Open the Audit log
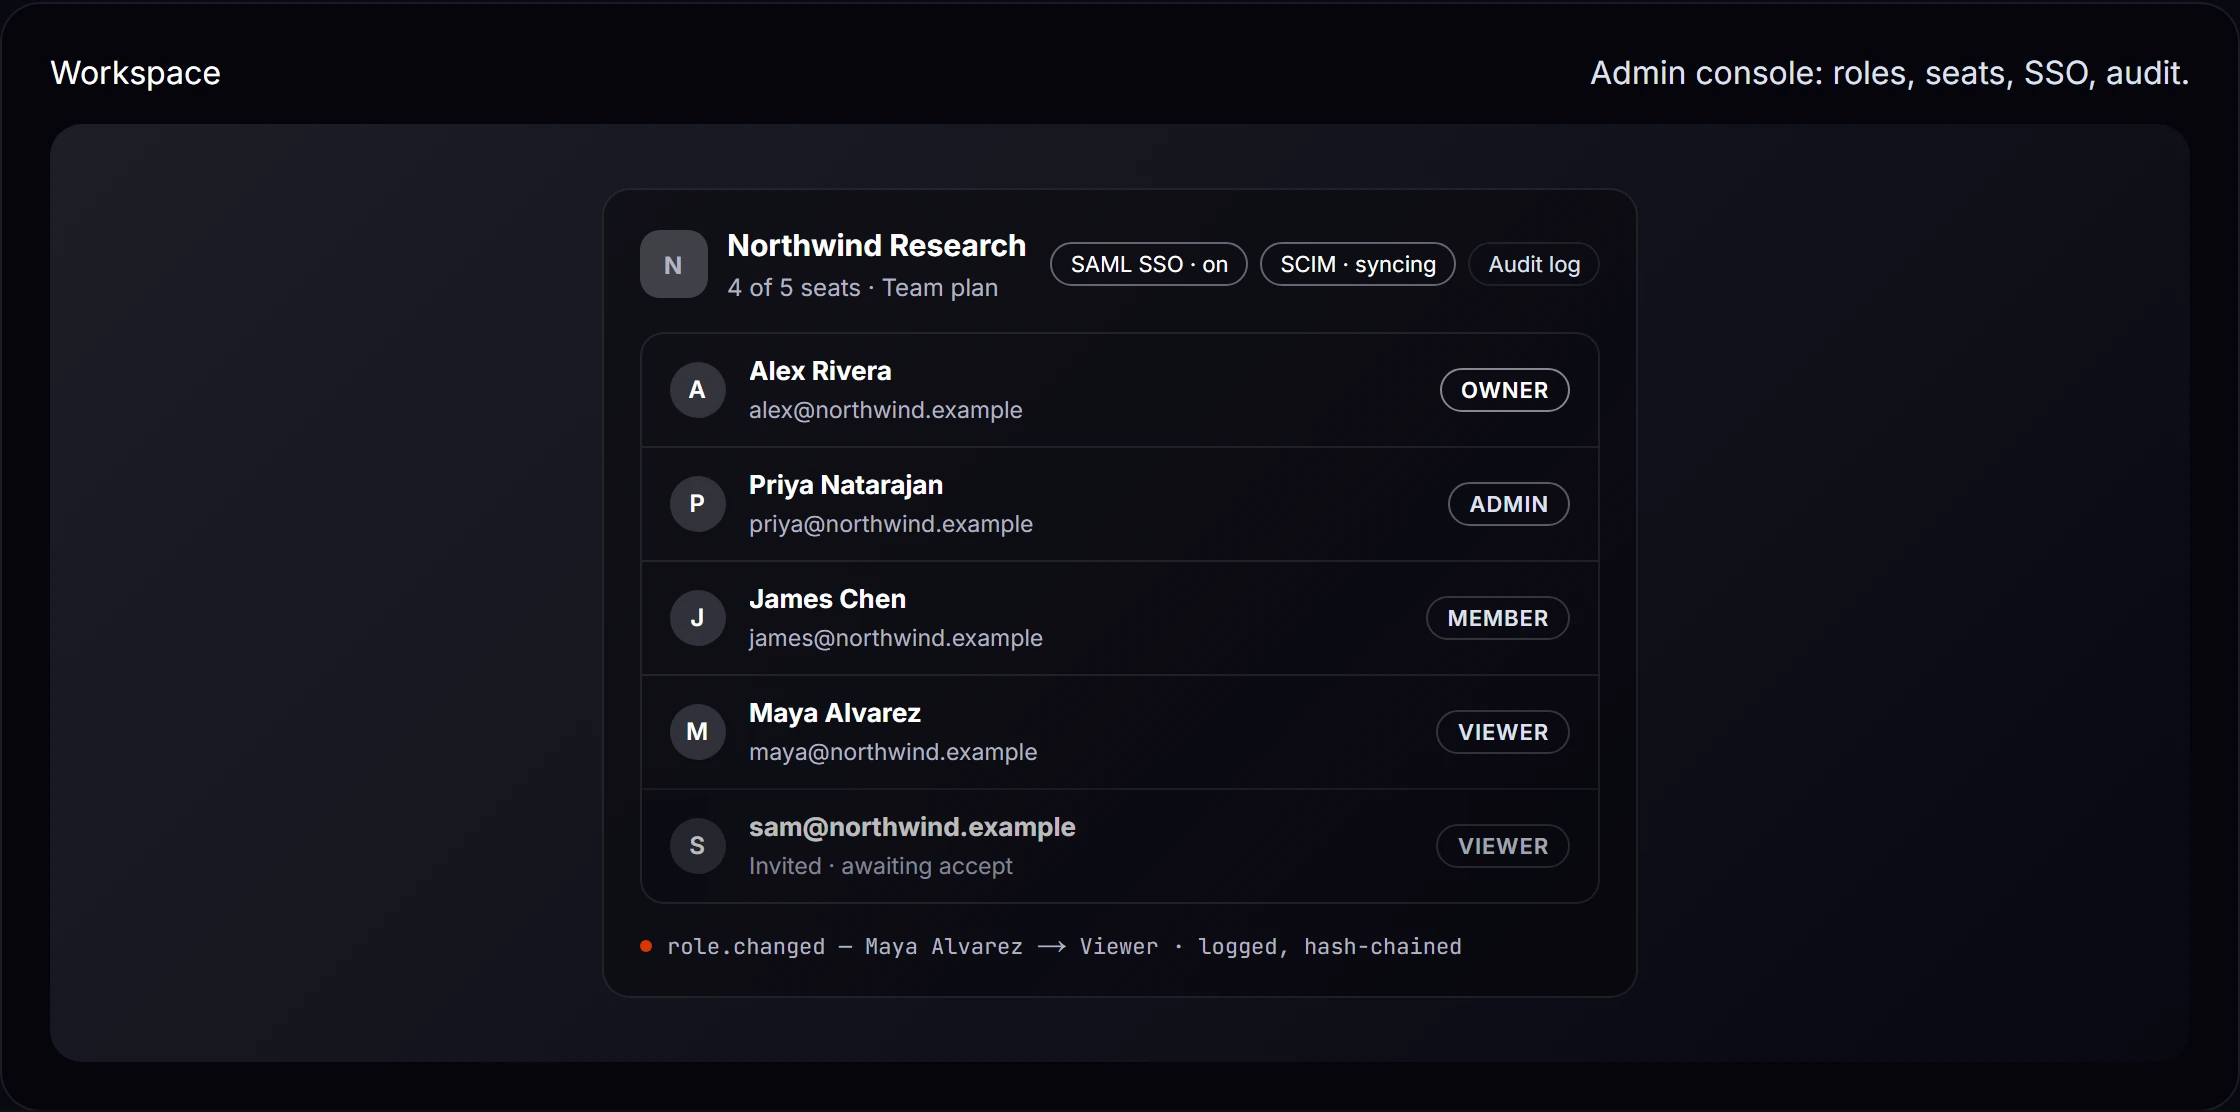The height and width of the screenshot is (1112, 2240). [1533, 264]
